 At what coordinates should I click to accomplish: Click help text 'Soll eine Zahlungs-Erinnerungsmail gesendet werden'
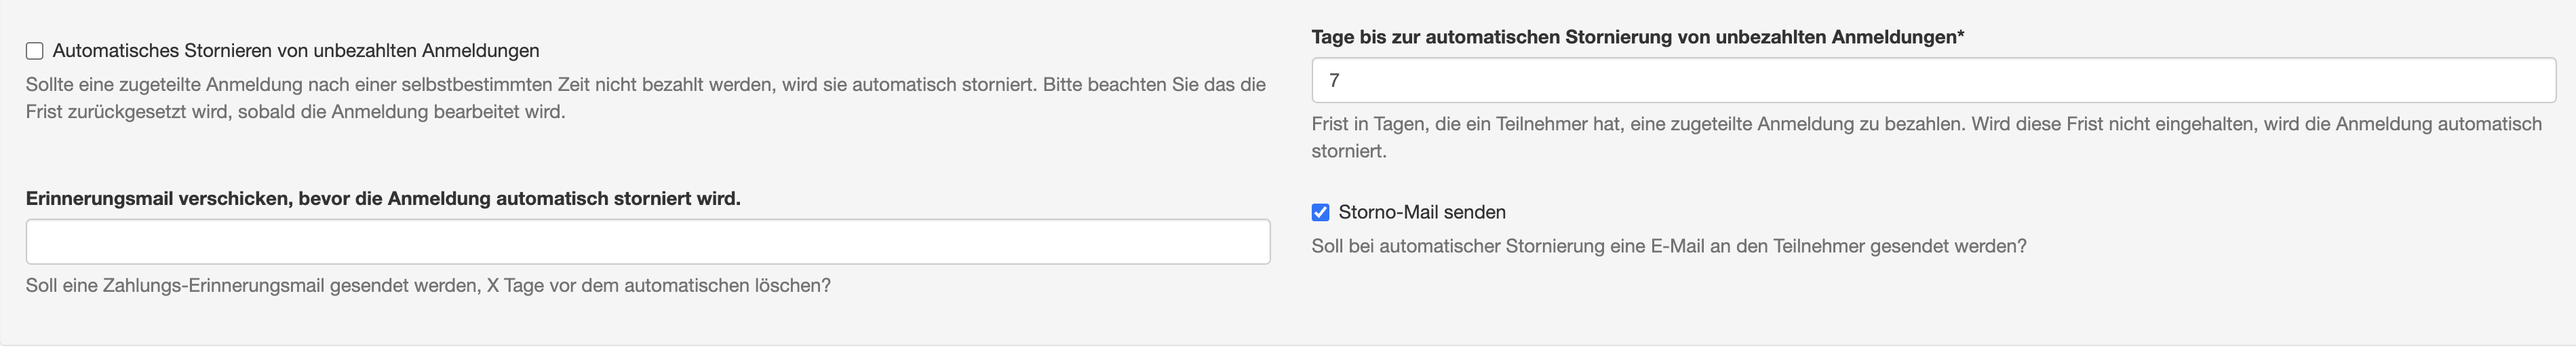point(254,286)
